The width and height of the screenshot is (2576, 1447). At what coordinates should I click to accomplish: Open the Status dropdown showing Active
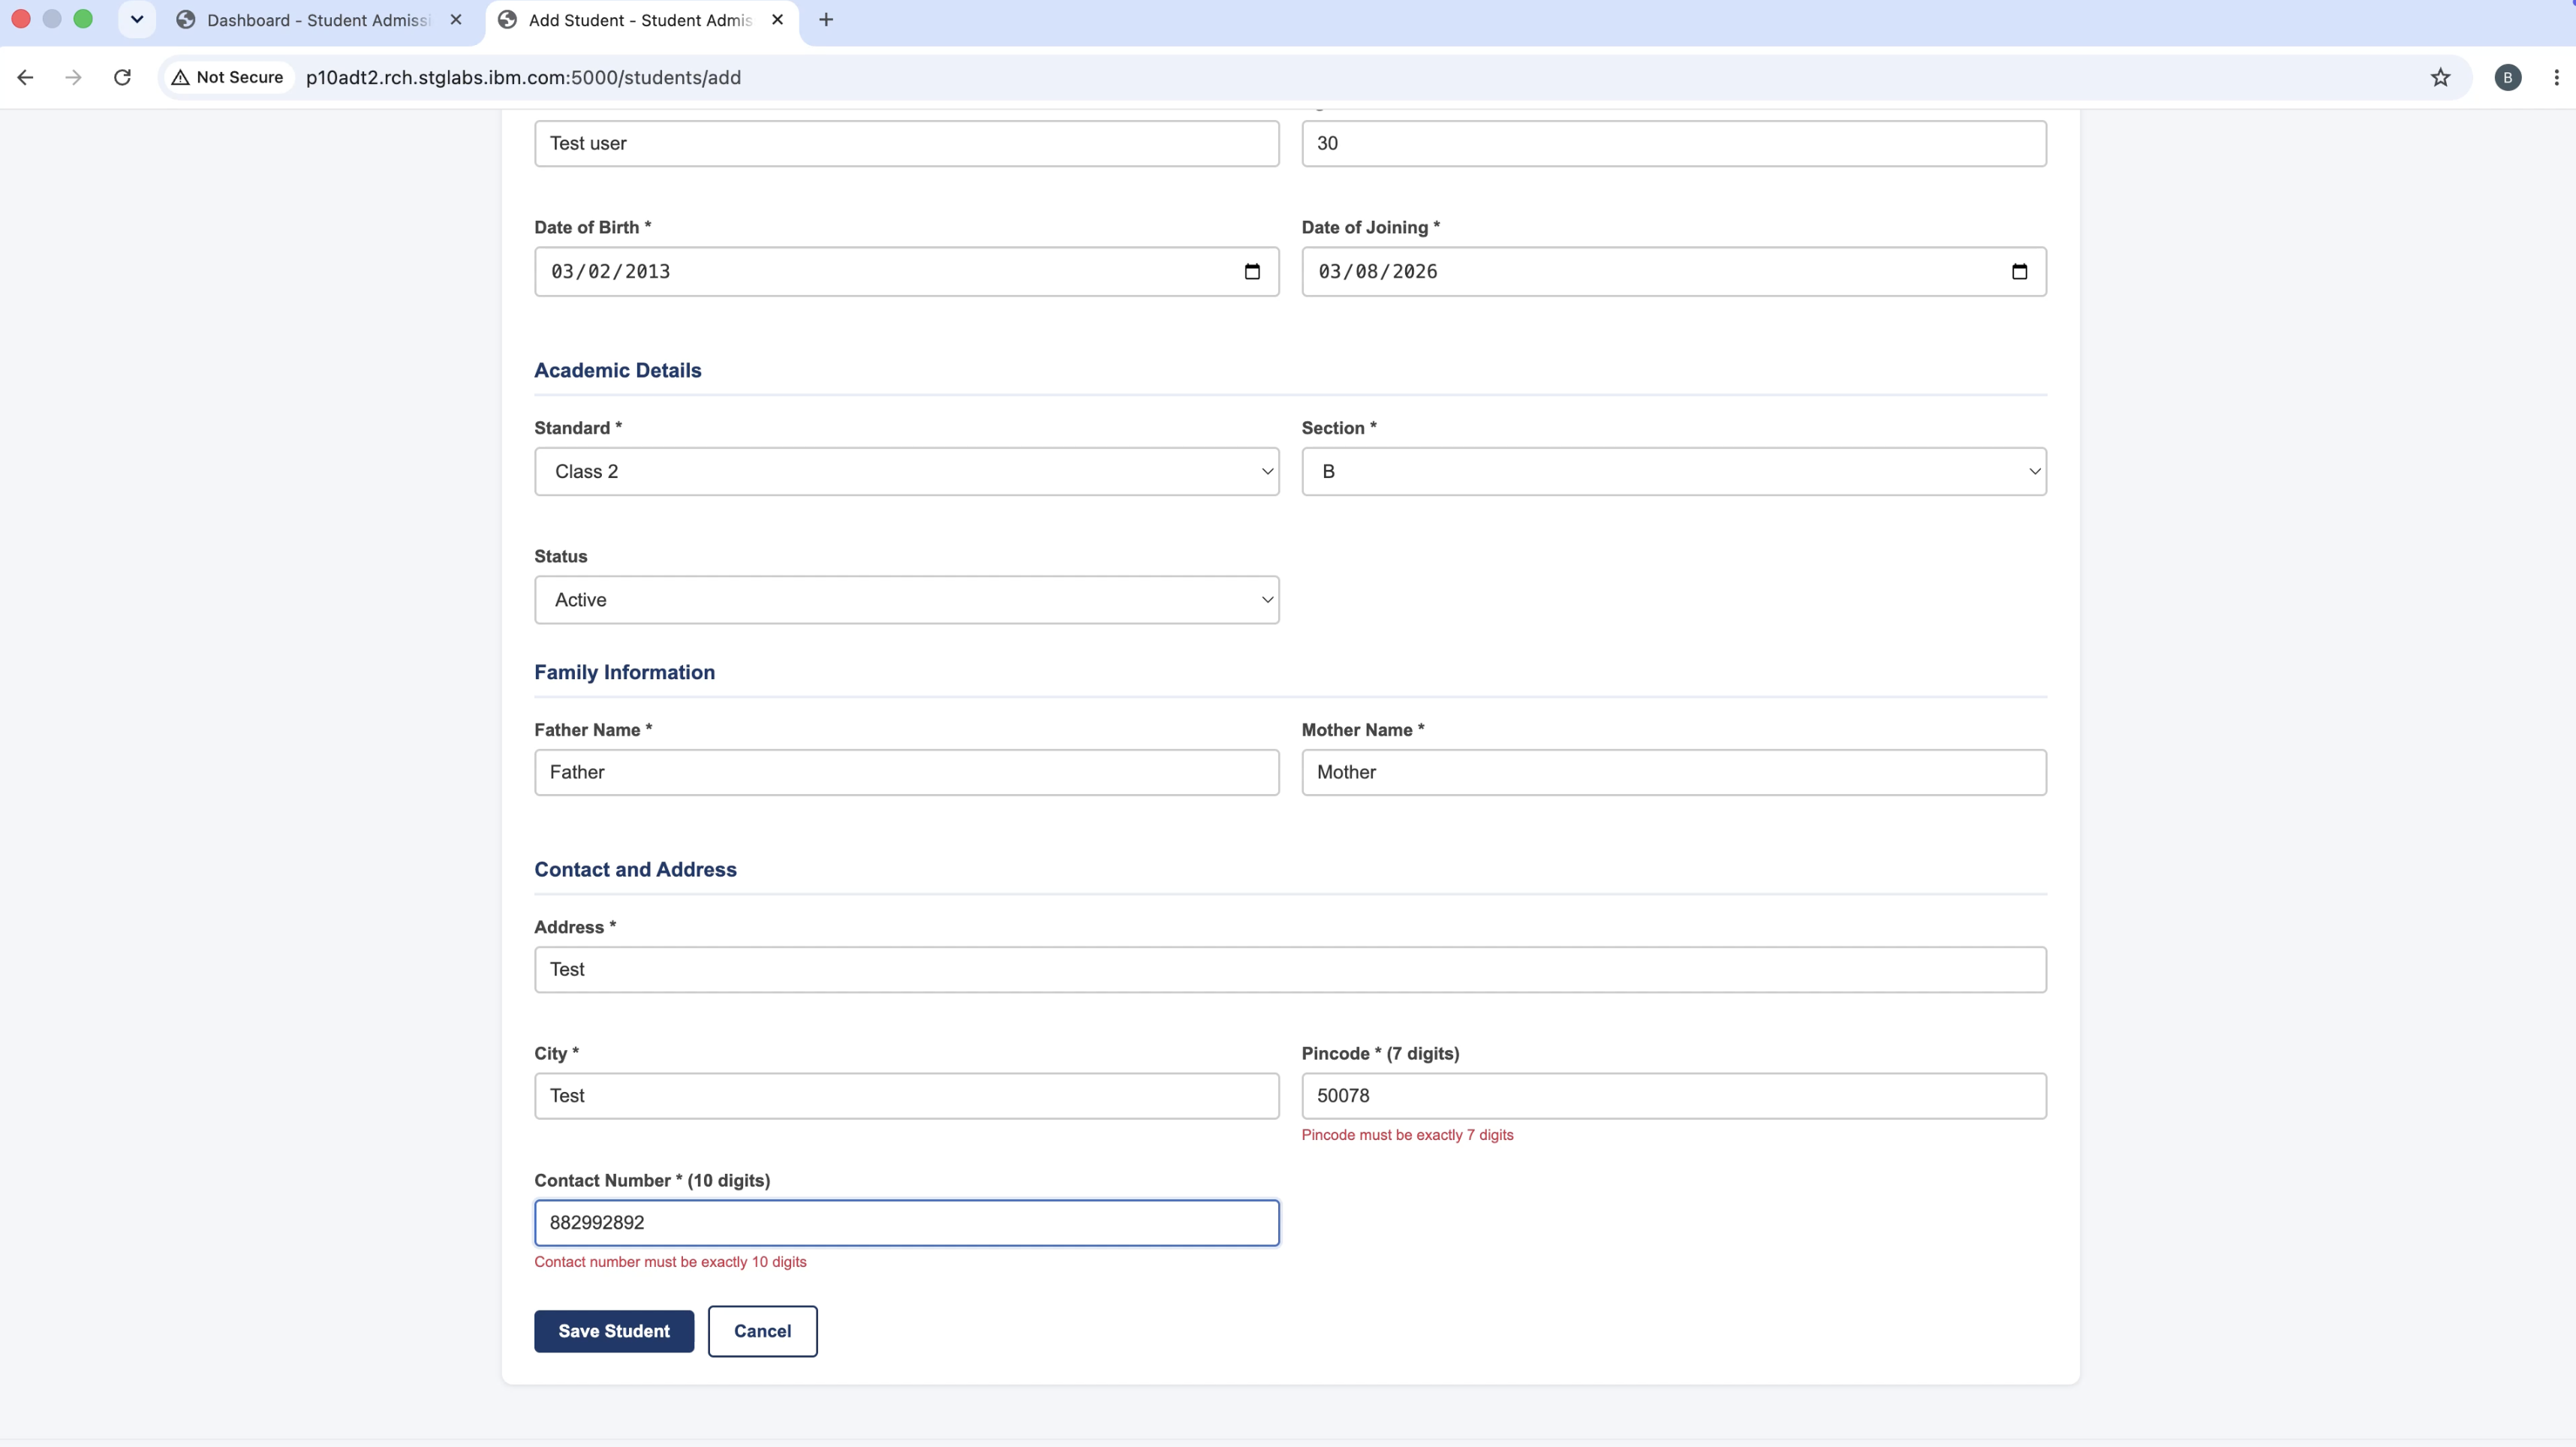[906, 600]
